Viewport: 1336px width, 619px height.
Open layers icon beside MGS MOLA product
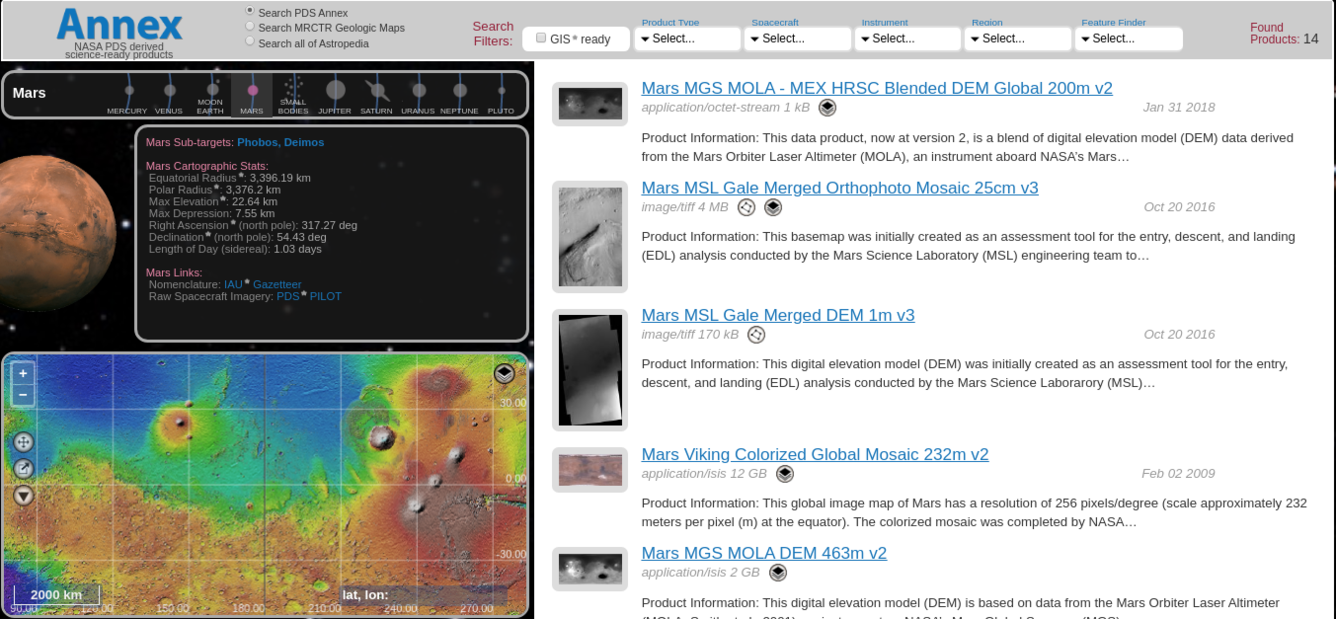[827, 108]
